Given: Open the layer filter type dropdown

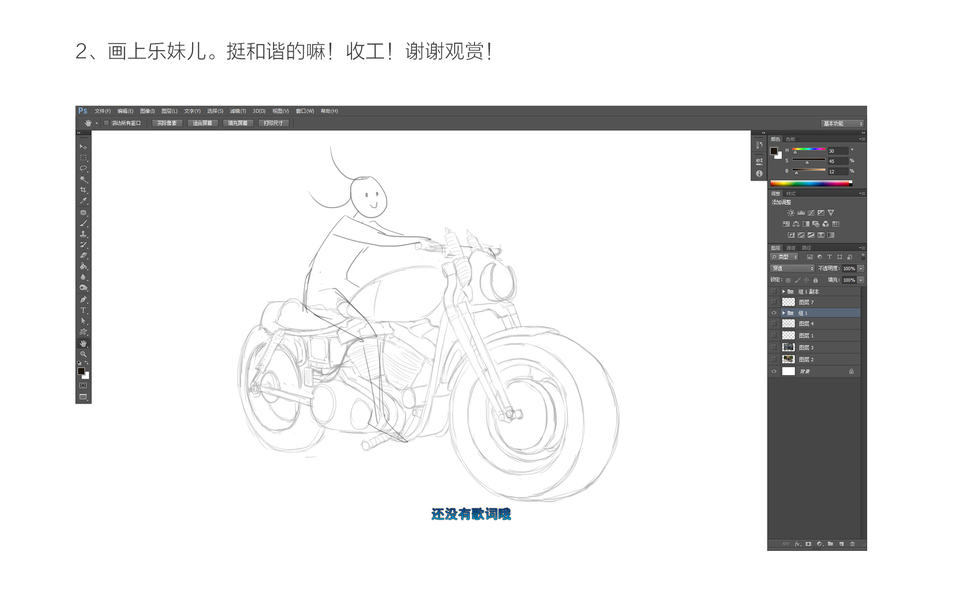Looking at the screenshot, I should pos(784,257).
